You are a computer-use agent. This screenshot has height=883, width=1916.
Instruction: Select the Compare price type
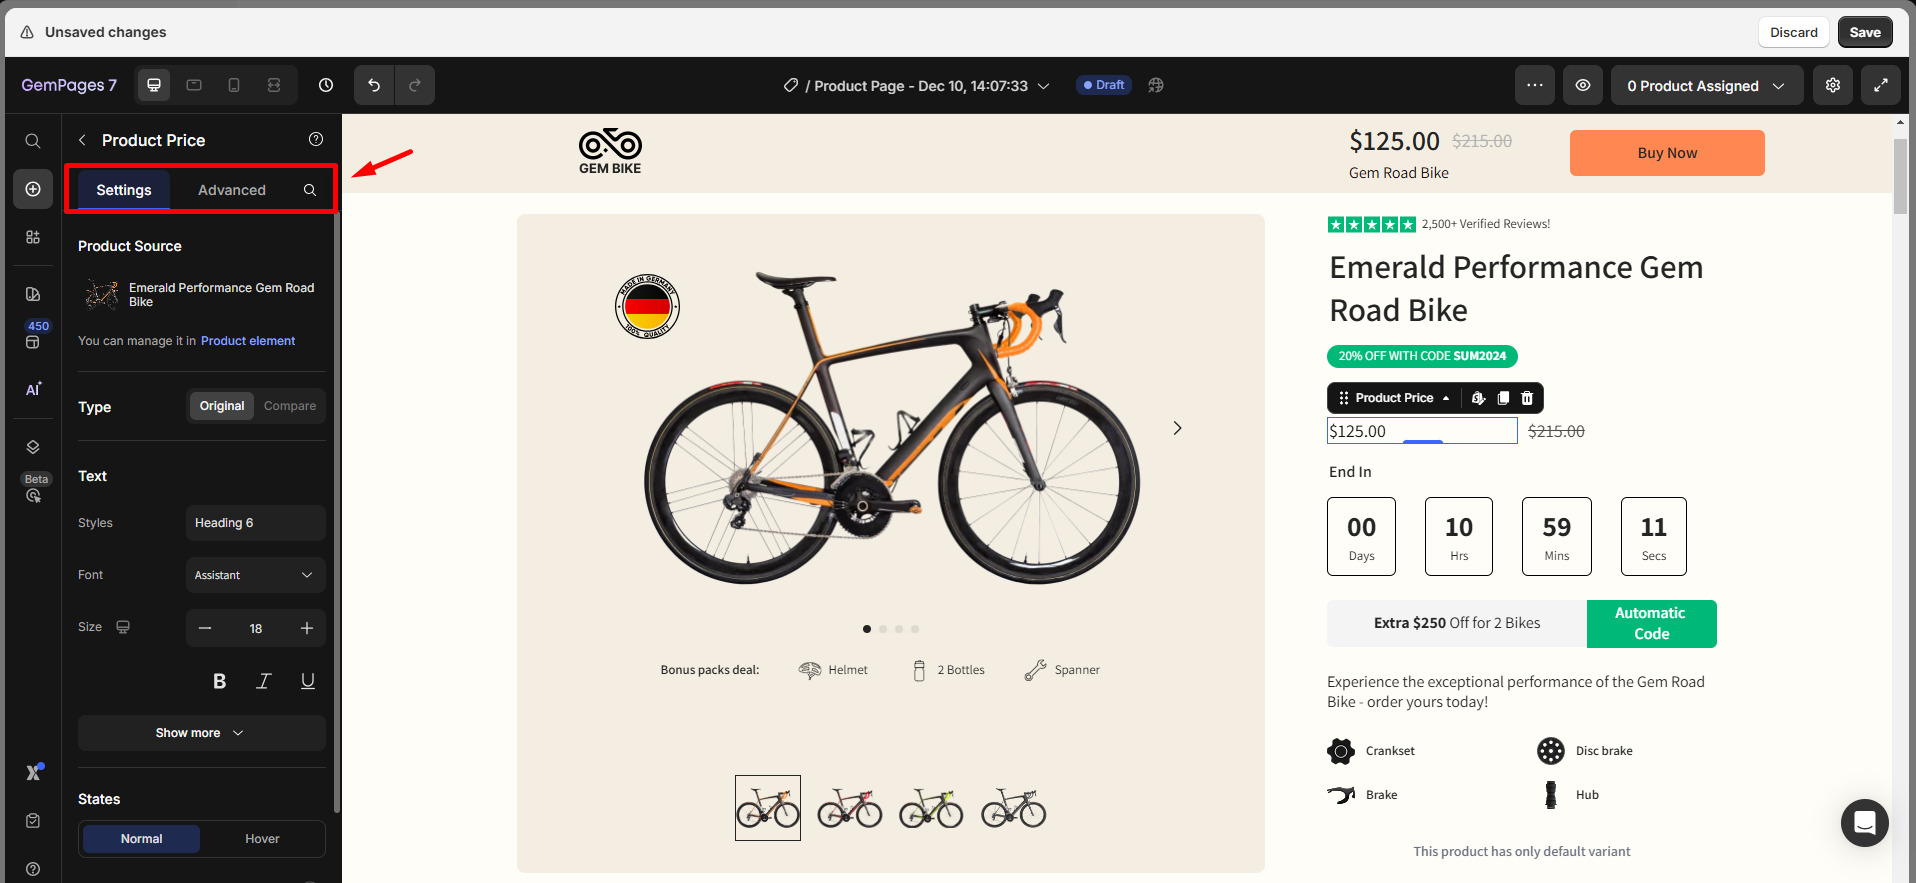coord(289,406)
